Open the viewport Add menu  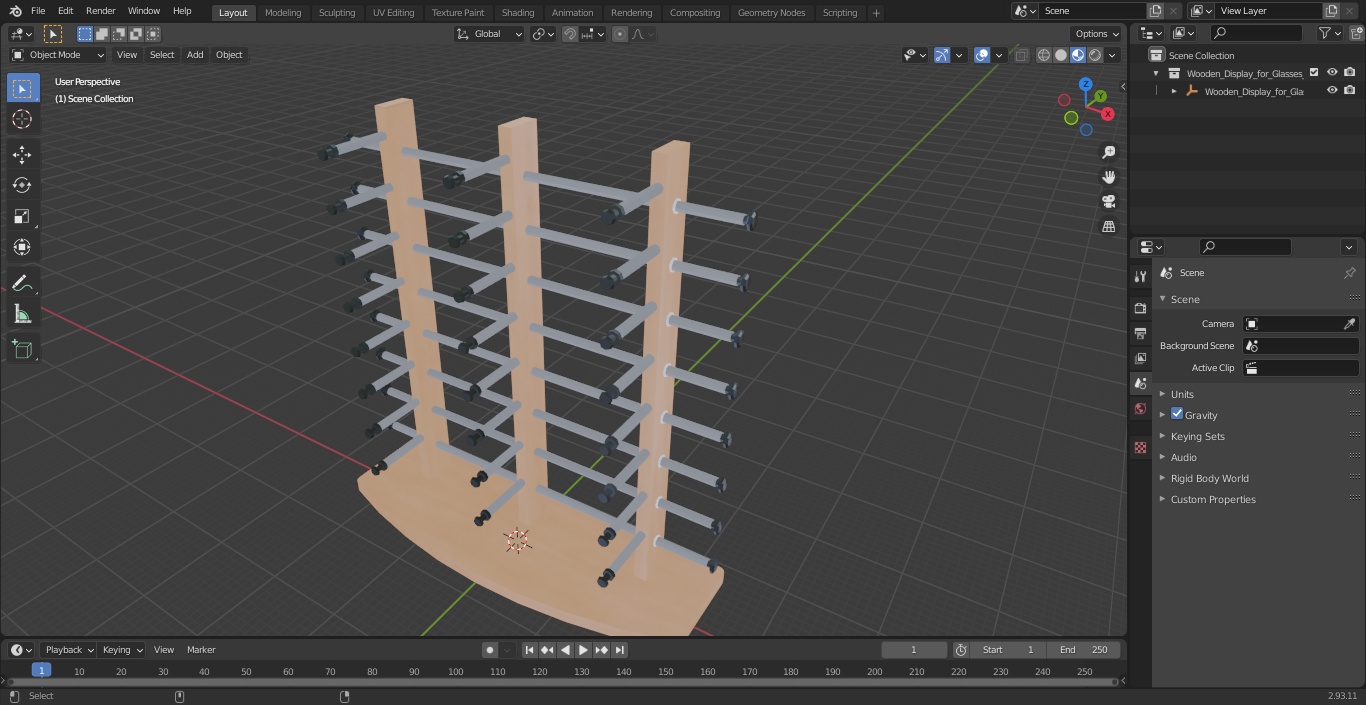(195, 55)
